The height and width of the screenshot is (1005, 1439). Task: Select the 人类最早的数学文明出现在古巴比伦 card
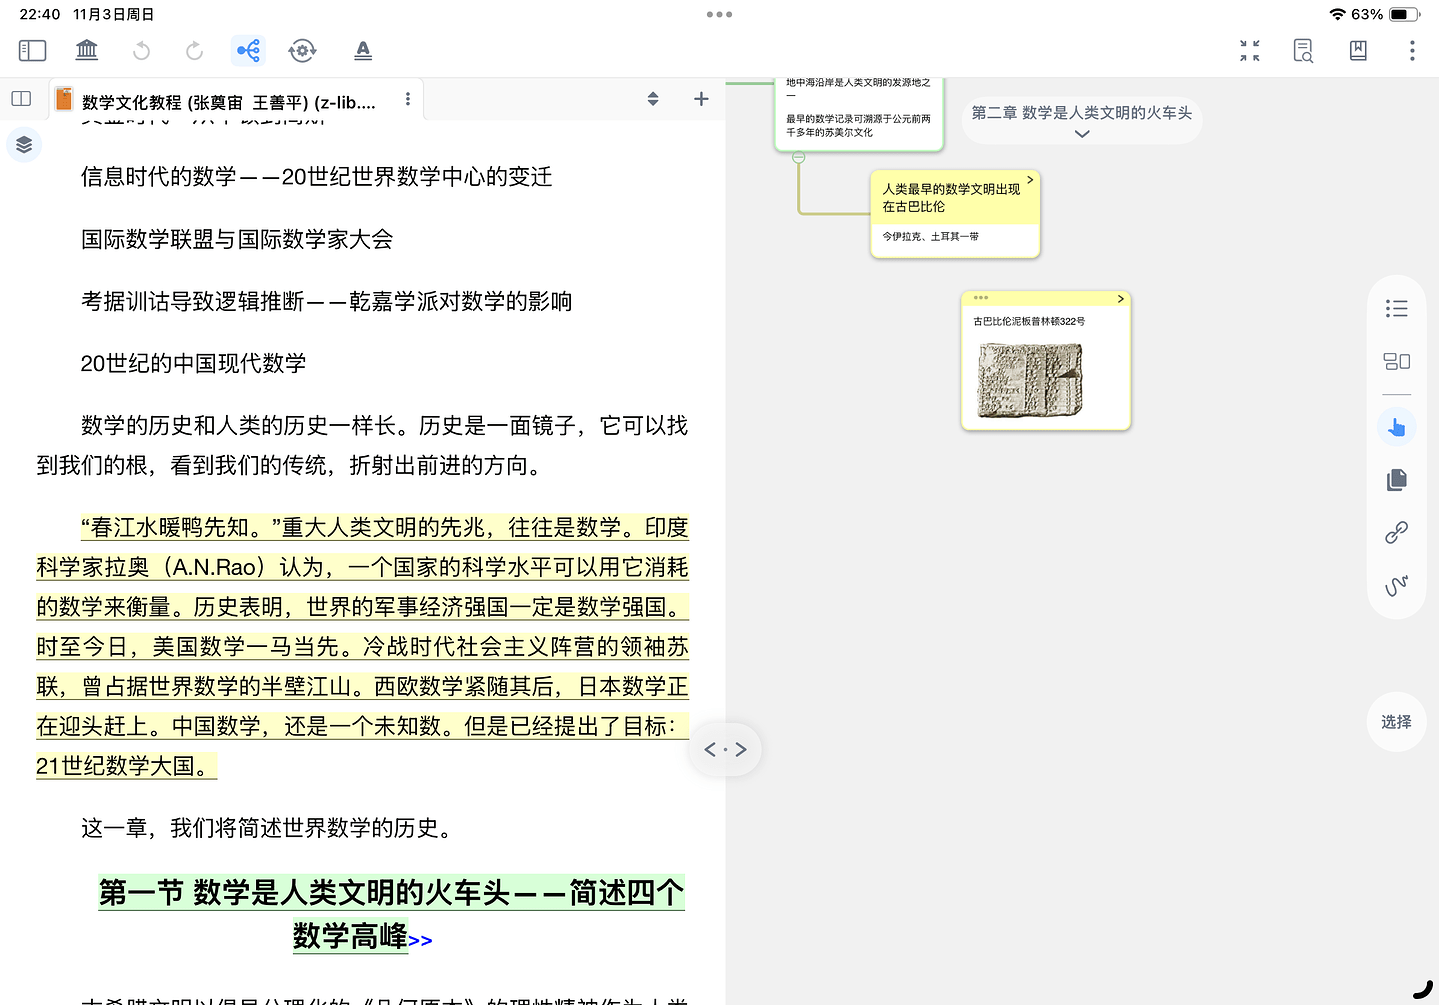[955, 214]
